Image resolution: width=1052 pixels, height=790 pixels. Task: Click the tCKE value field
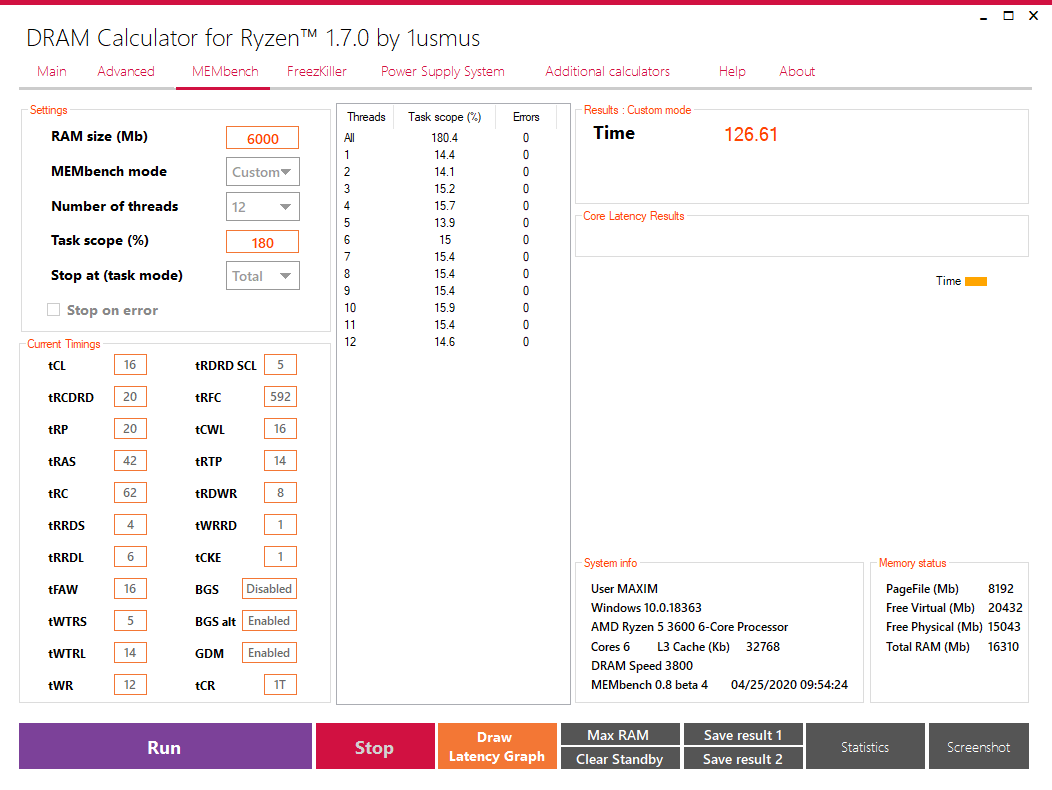(280, 556)
